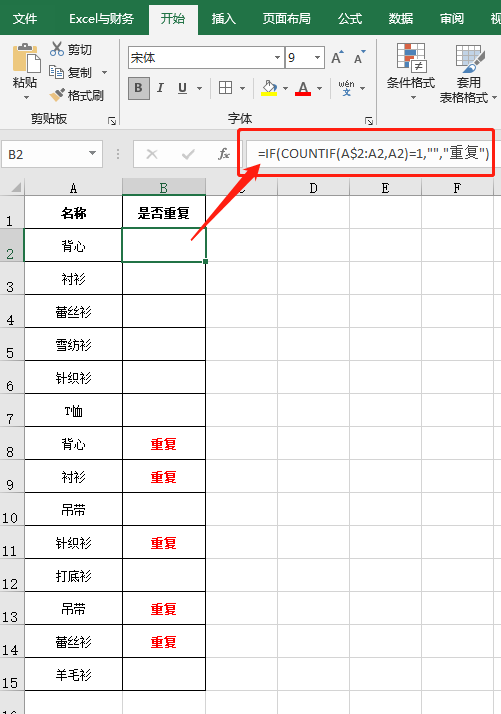501x714 pixels.
Task: Select cell A3 containing 衬衫
Action: (73, 279)
